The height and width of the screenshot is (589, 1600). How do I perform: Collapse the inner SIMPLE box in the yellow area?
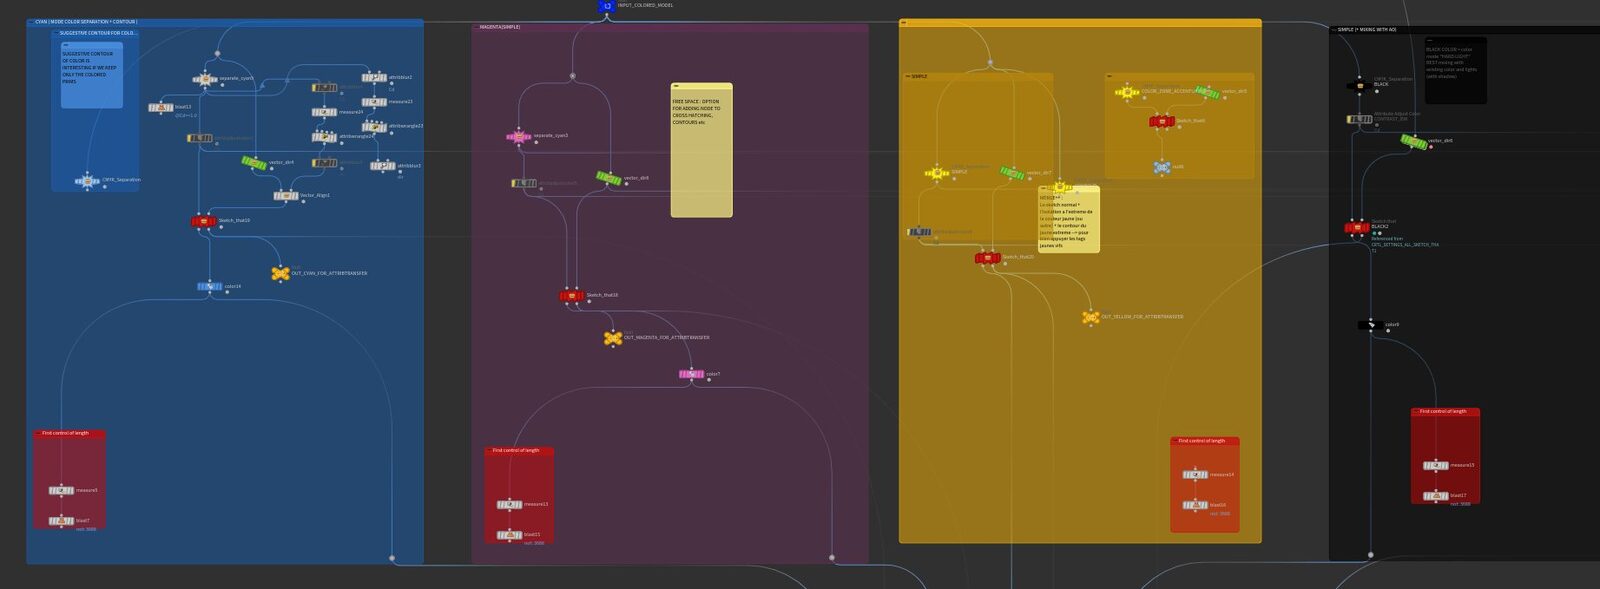[x=907, y=76]
